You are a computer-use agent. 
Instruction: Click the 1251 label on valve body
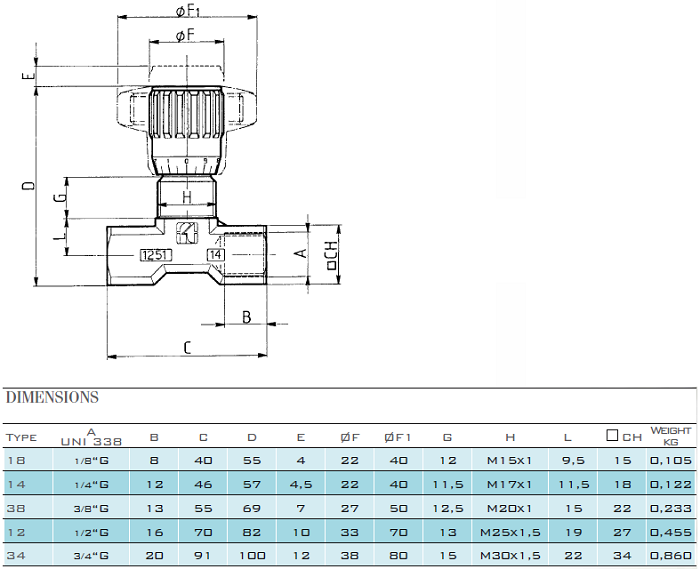tap(156, 255)
